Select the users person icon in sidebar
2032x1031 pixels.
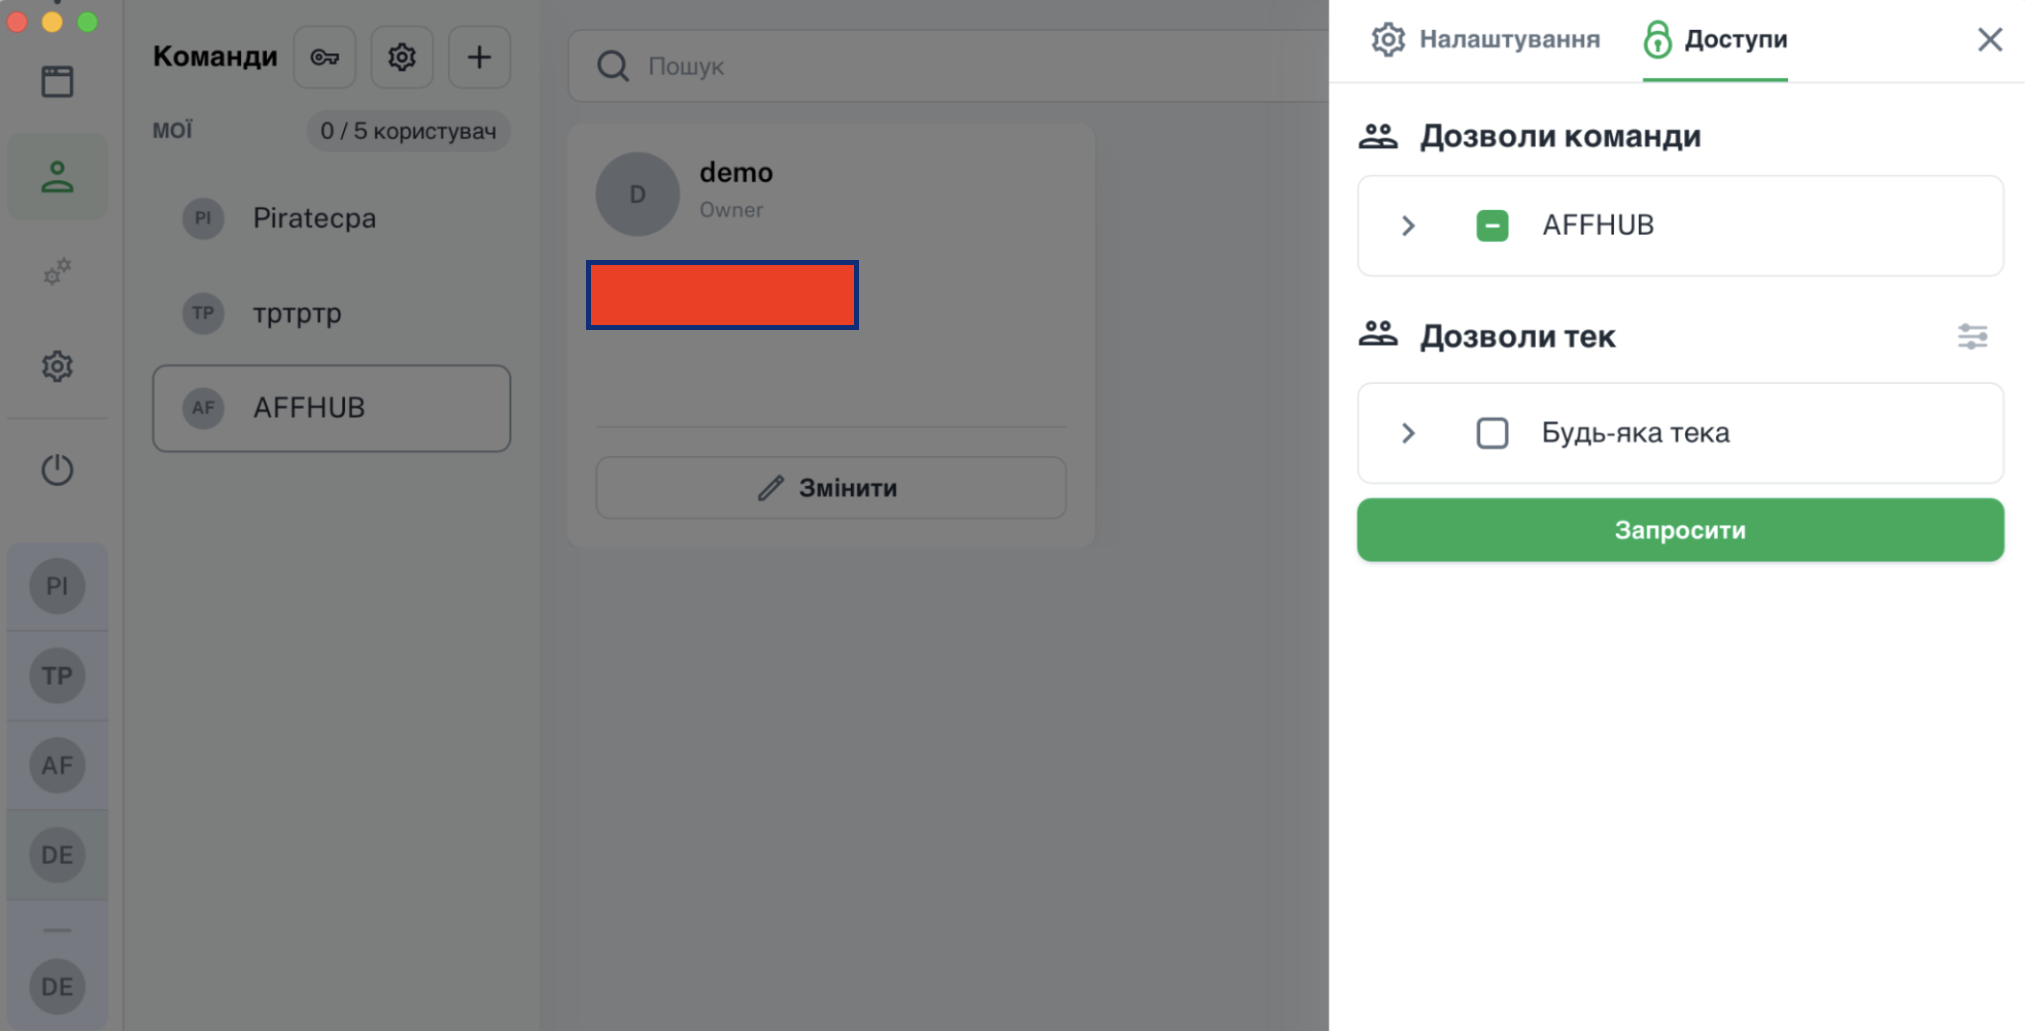tap(57, 177)
